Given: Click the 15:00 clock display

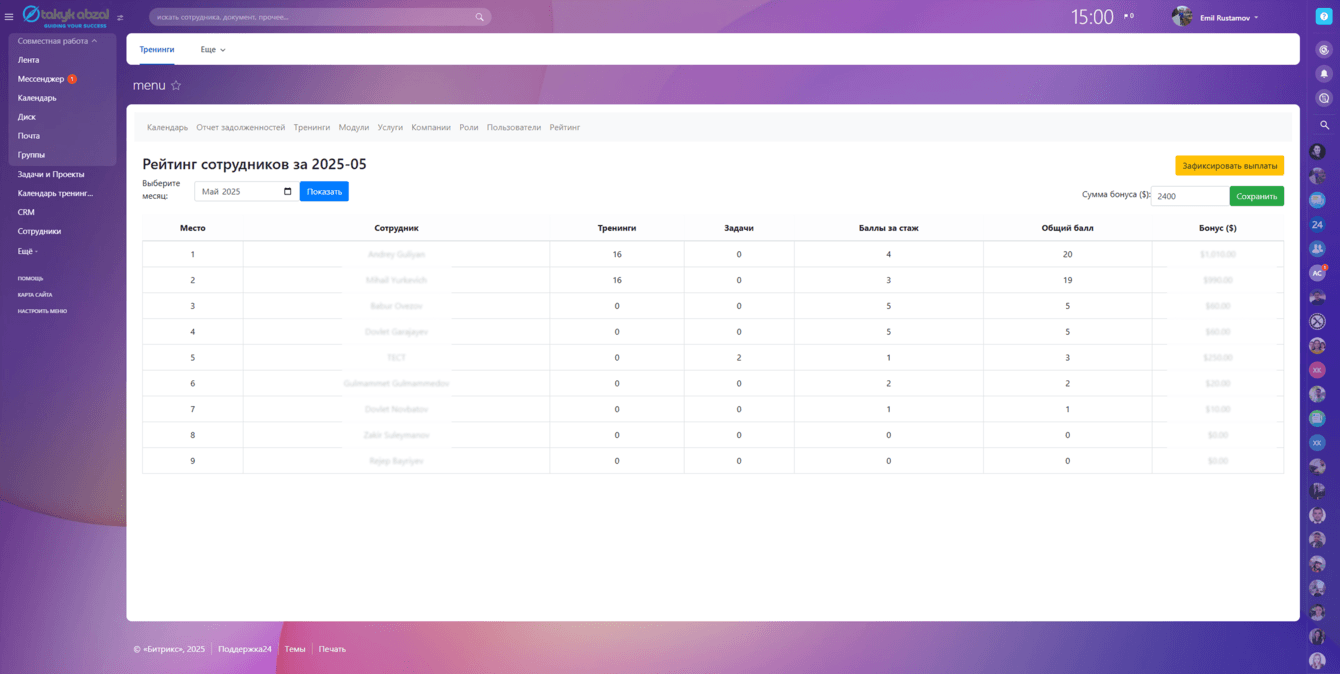Looking at the screenshot, I should coord(1092,17).
